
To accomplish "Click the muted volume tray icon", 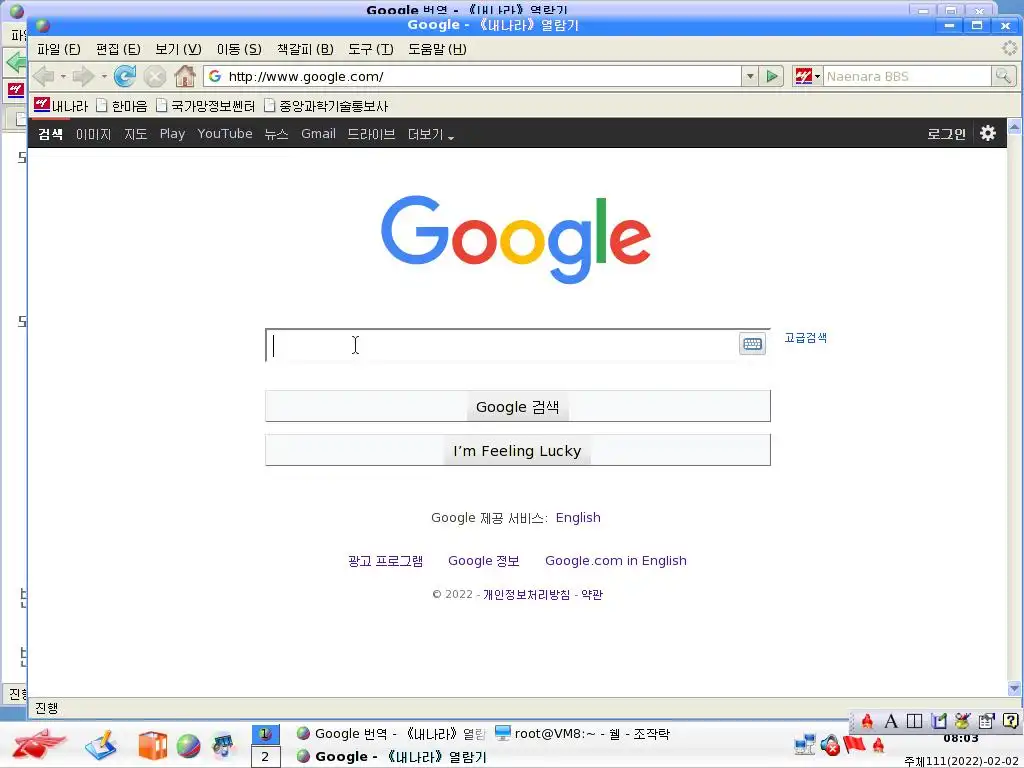I will (830, 744).
